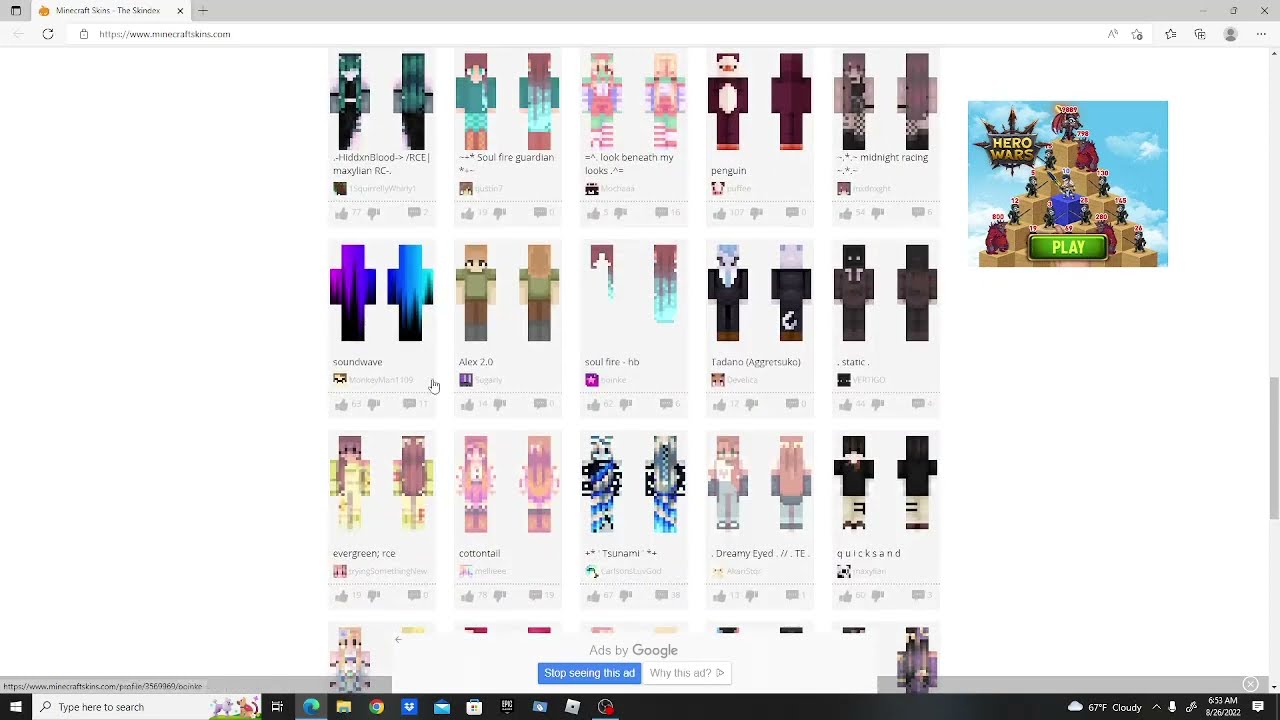Open MonkeyMan1109 author profile
This screenshot has width=1280, height=720.
[381, 380]
